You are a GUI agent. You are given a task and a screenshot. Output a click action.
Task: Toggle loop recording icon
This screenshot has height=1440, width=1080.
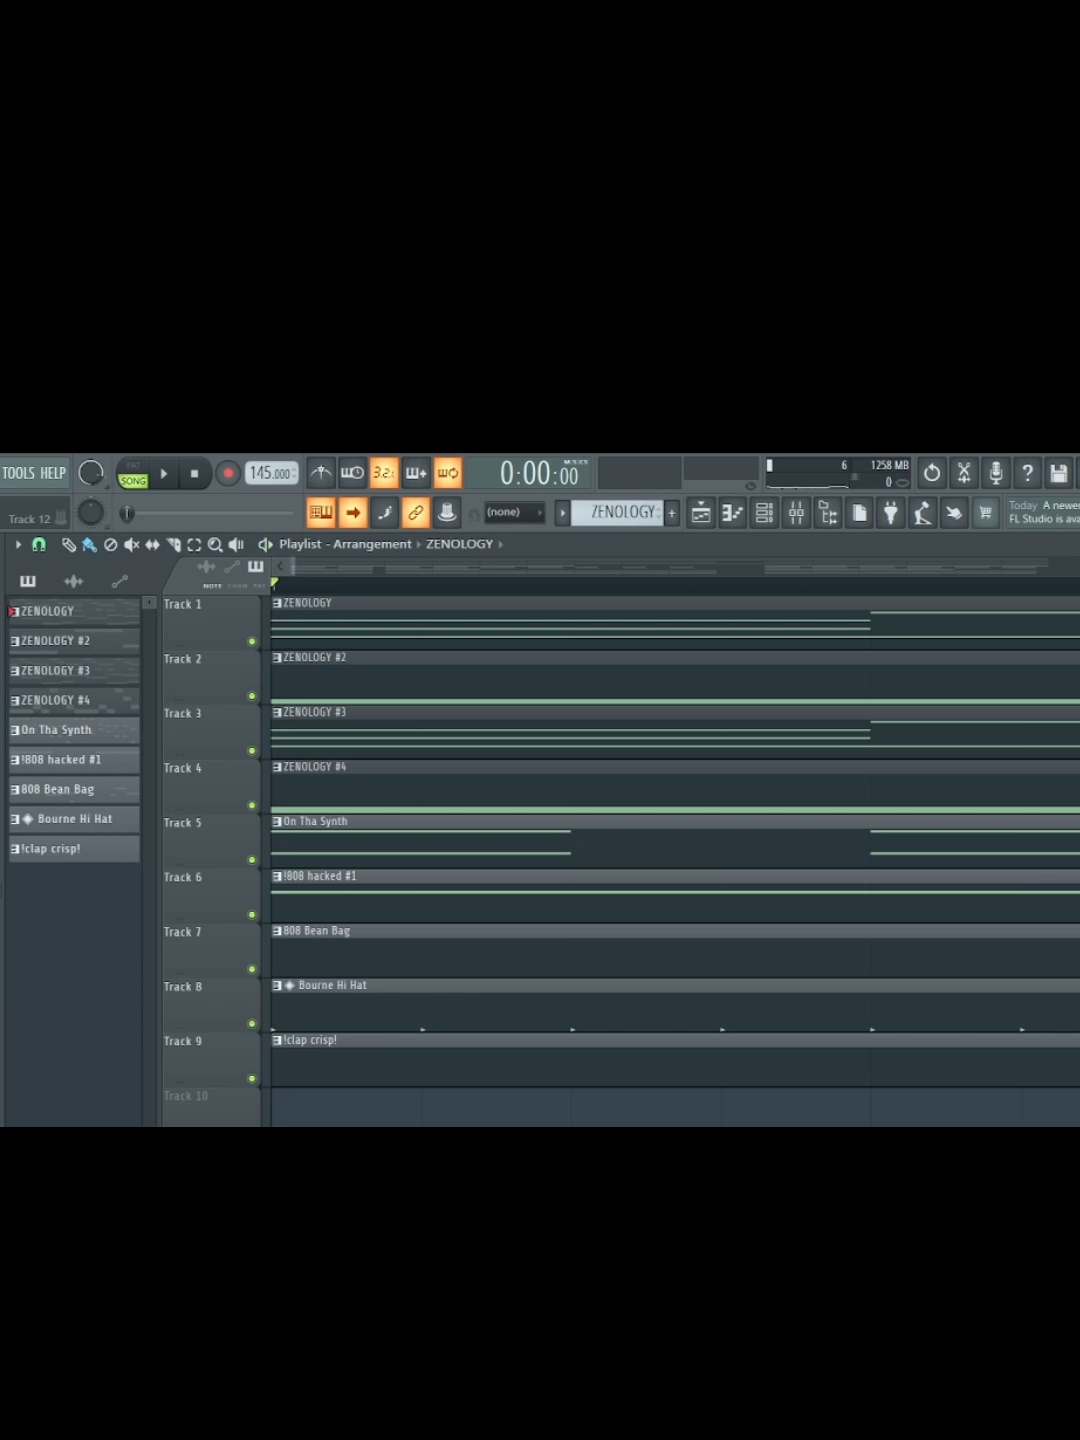click(448, 473)
